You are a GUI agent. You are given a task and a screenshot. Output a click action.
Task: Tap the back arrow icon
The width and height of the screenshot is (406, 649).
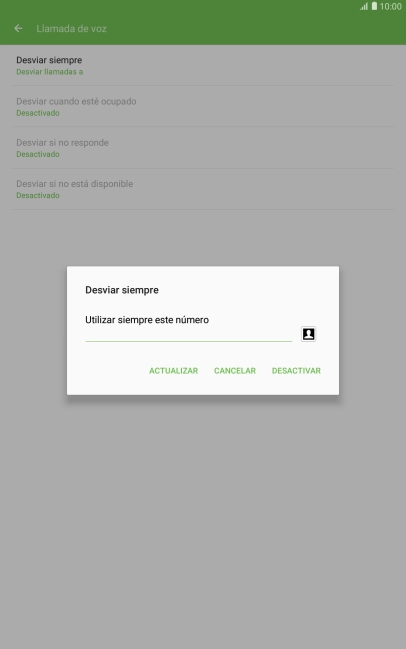tap(18, 29)
